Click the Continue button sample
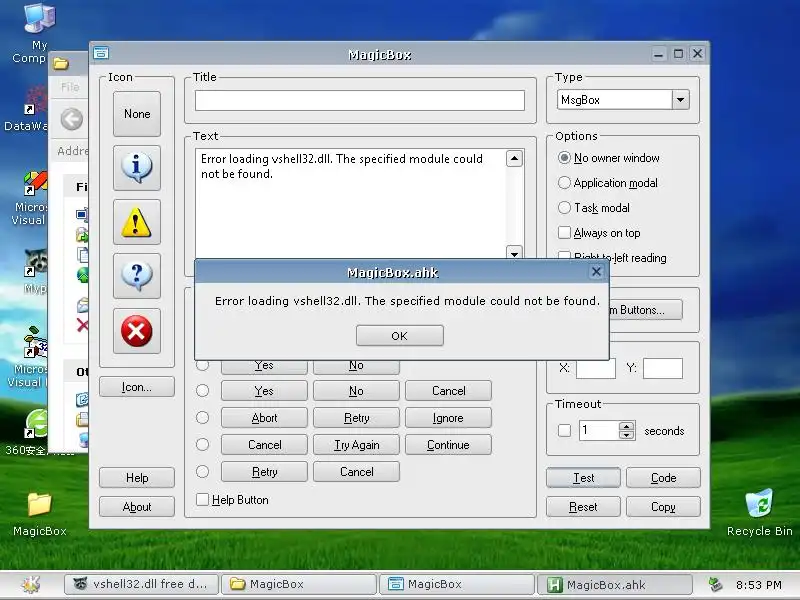The height and width of the screenshot is (600, 800). tap(448, 444)
